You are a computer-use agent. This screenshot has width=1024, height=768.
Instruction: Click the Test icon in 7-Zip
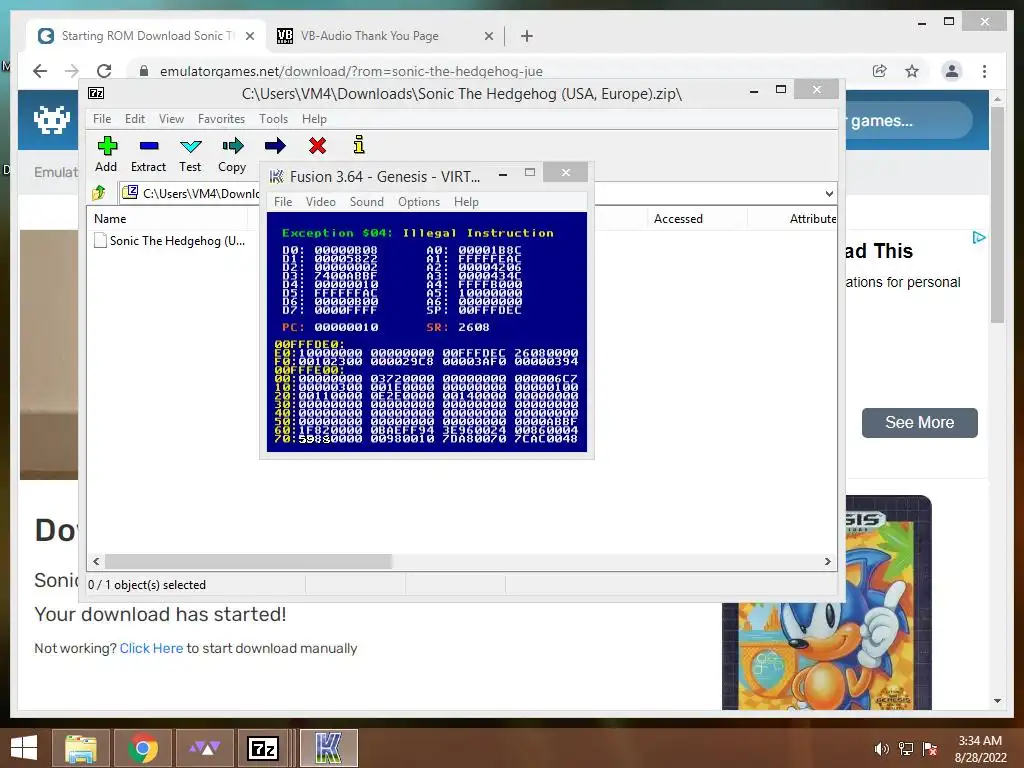(x=191, y=146)
